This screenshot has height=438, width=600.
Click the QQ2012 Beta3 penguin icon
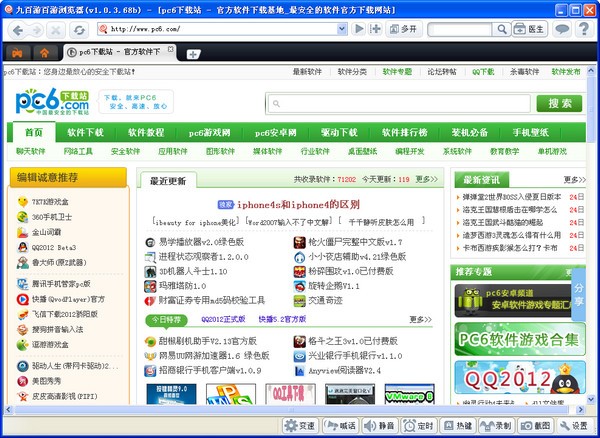(23, 247)
